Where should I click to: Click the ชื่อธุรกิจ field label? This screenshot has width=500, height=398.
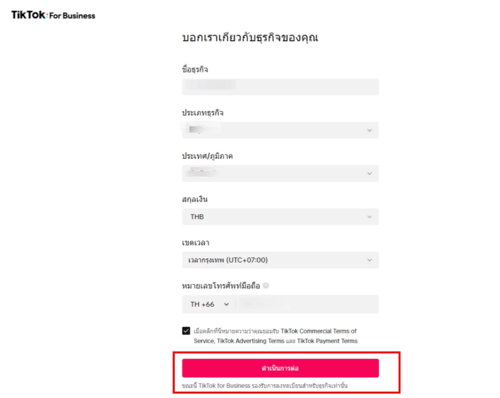click(x=195, y=69)
